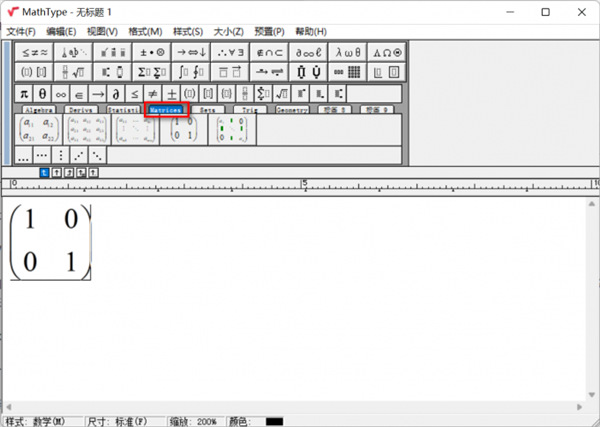
Task: Switch to the Algebra tab
Action: click(39, 110)
